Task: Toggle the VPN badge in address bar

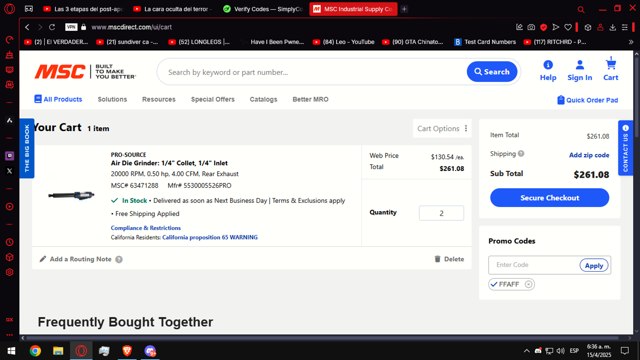Action: [71, 27]
